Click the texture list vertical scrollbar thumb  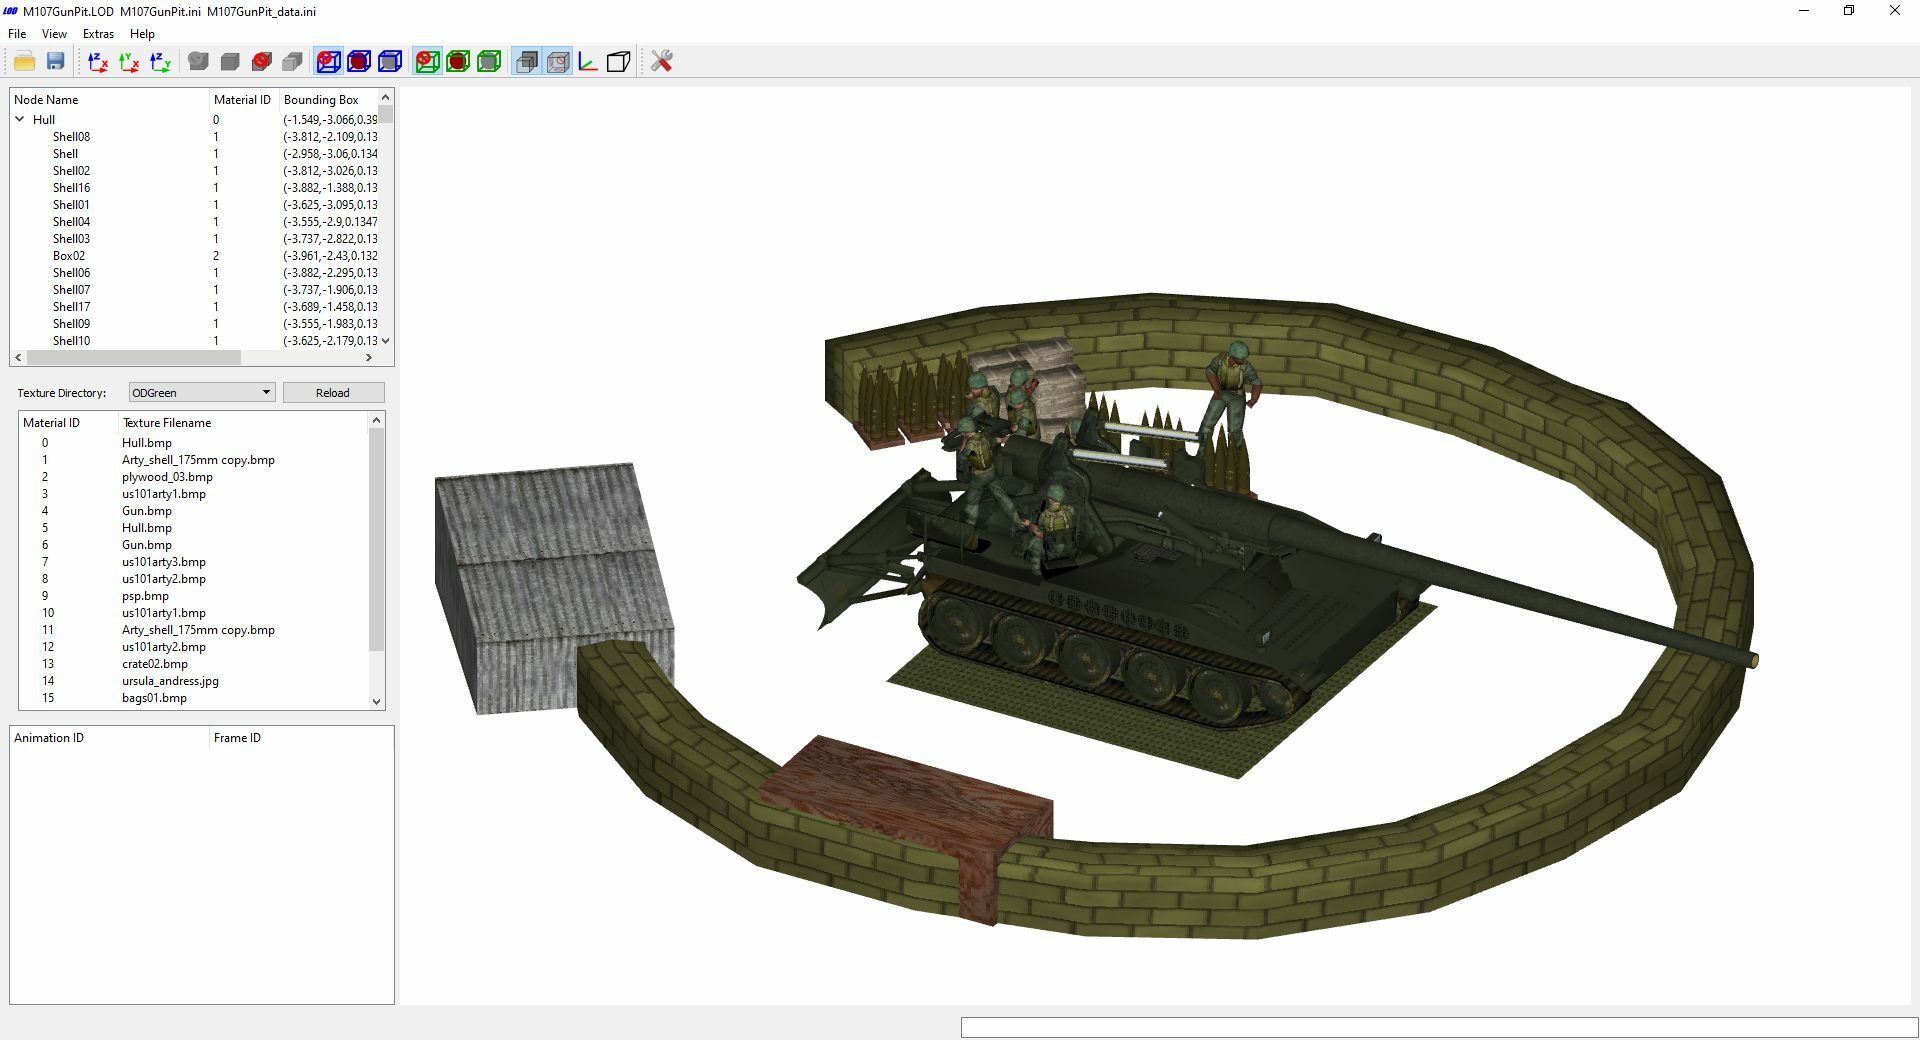(377, 541)
